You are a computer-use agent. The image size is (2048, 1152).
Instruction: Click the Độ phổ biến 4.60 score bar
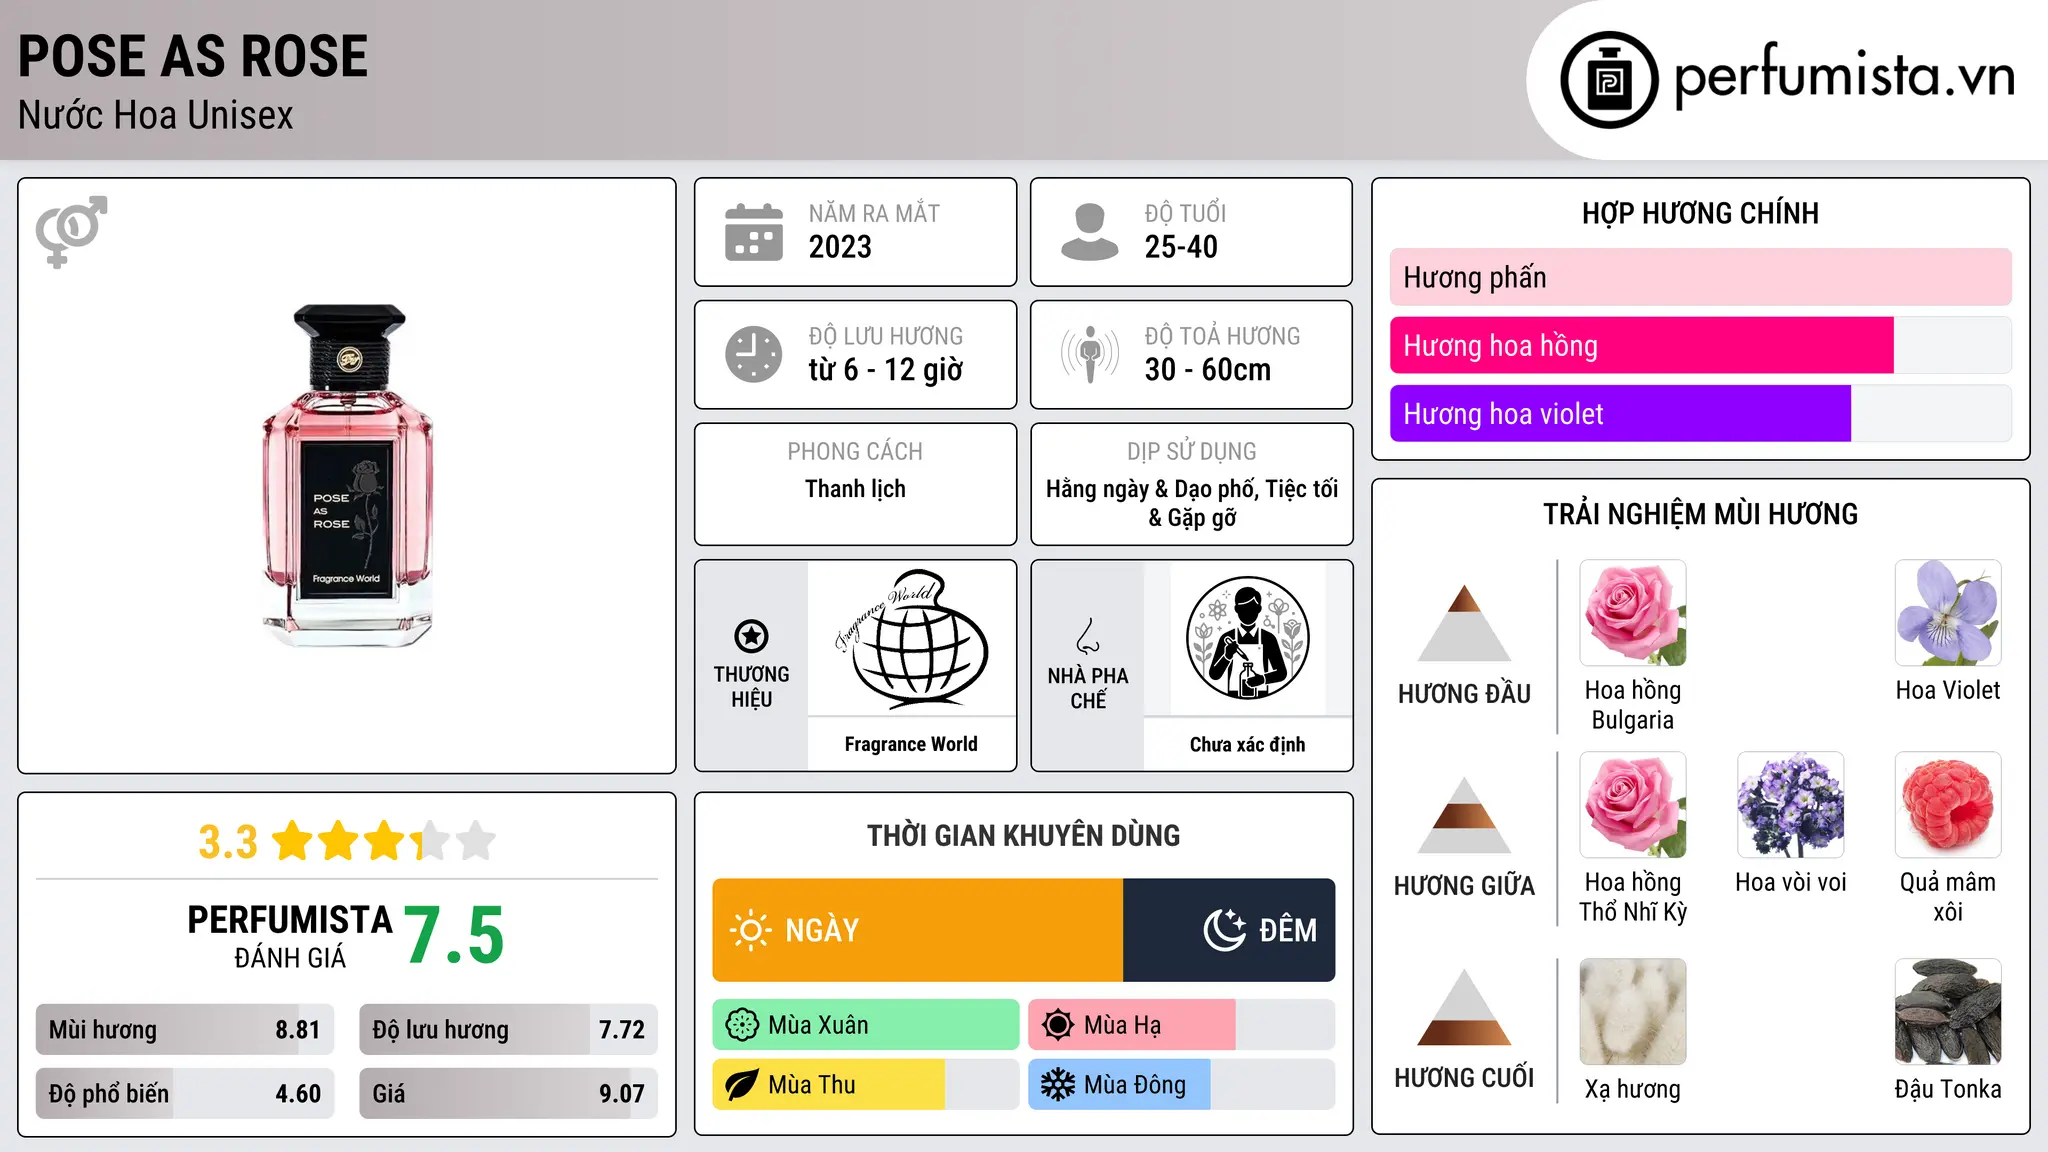point(185,1093)
